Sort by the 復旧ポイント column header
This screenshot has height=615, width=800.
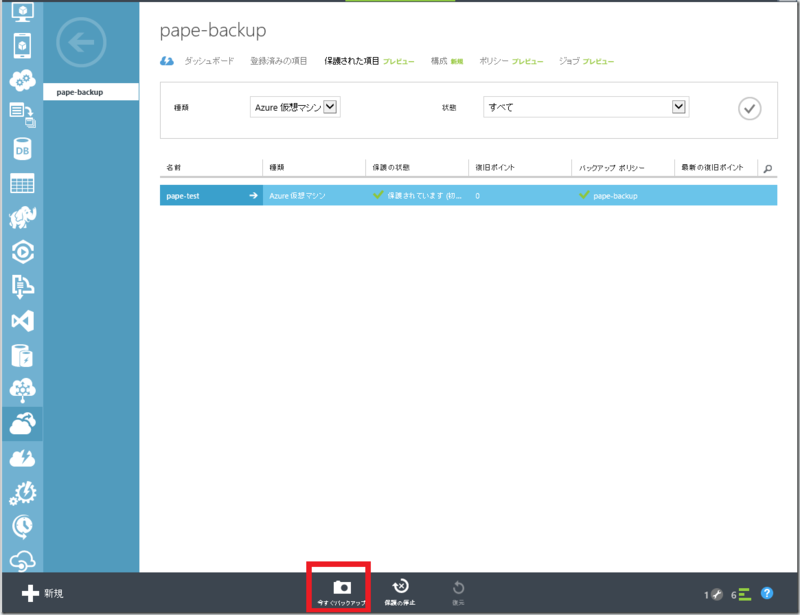[495, 167]
